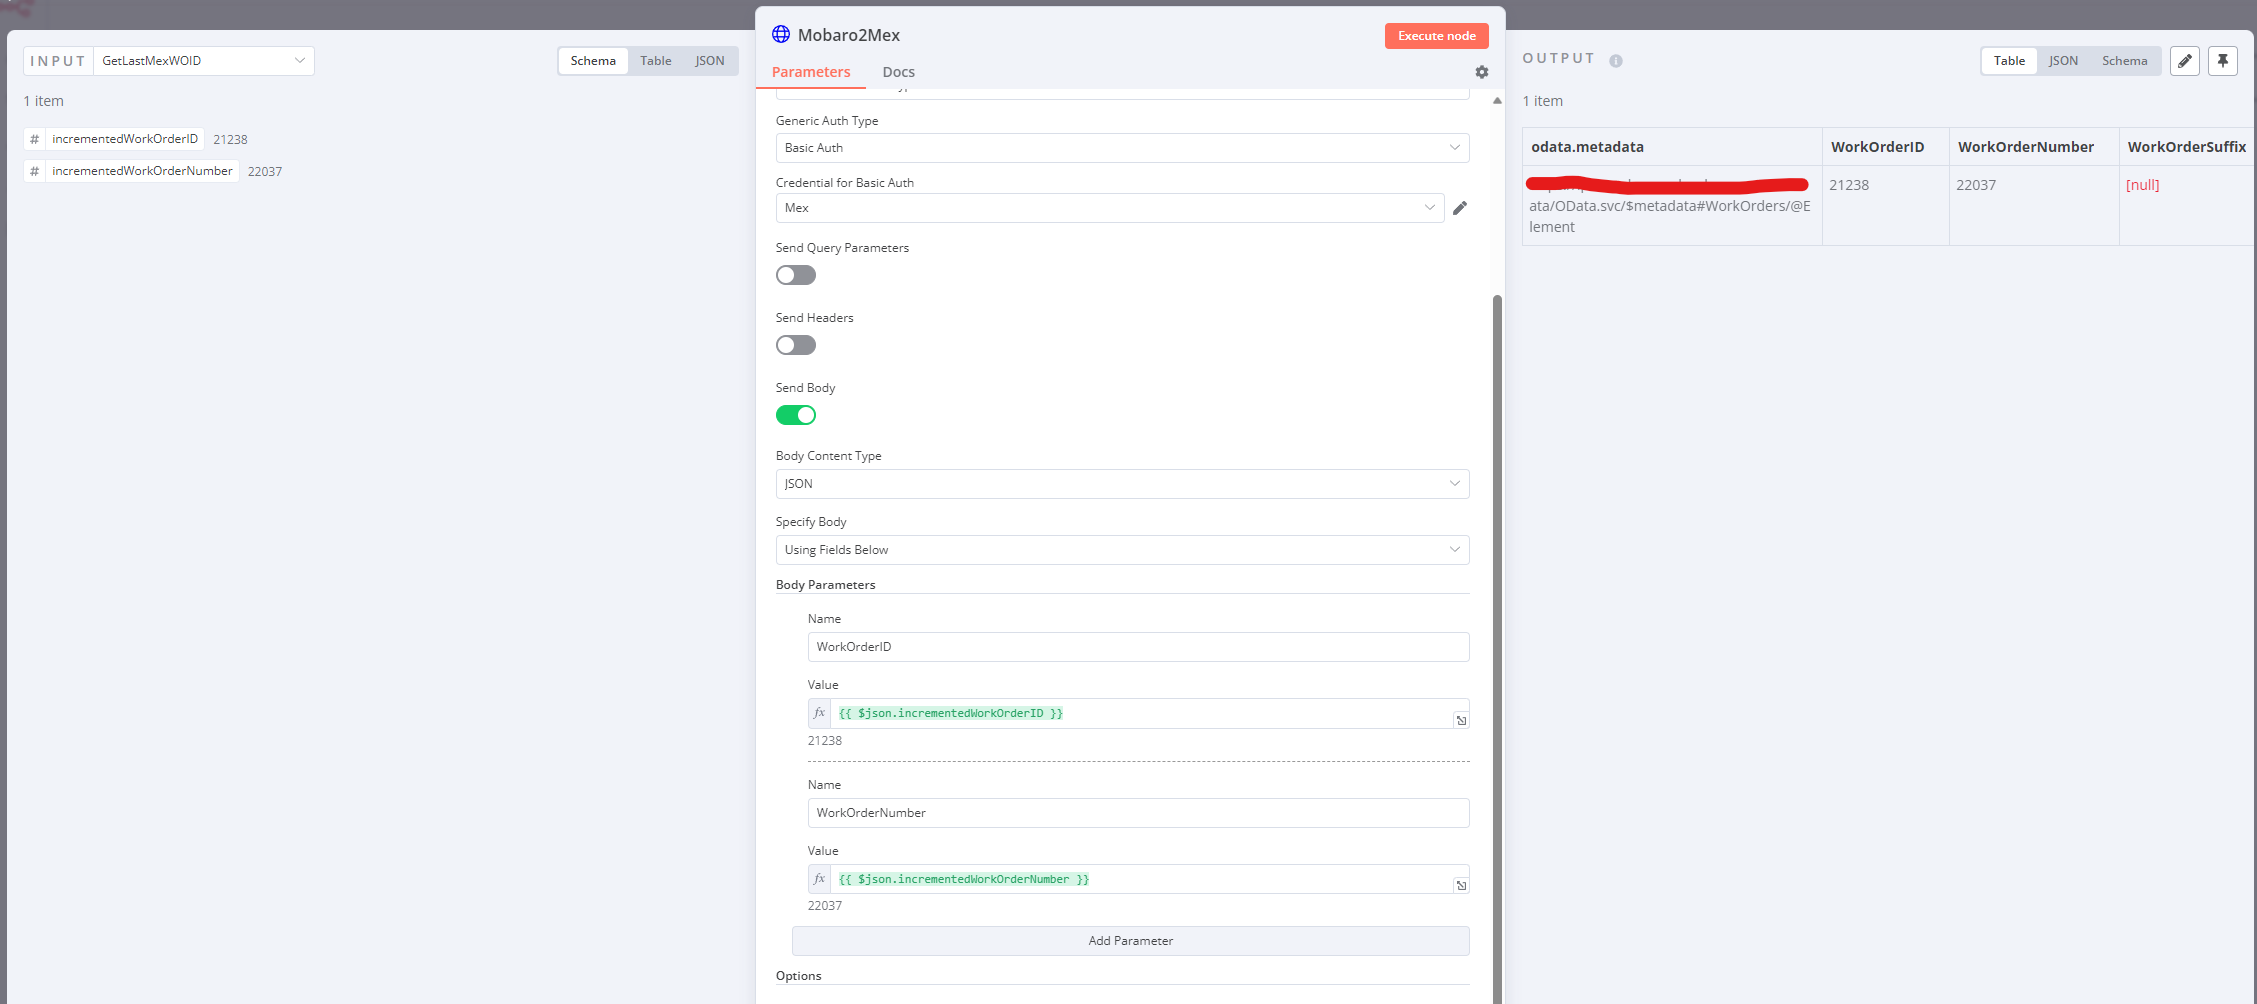
Task: Switch to the Docs tab
Action: pos(897,72)
